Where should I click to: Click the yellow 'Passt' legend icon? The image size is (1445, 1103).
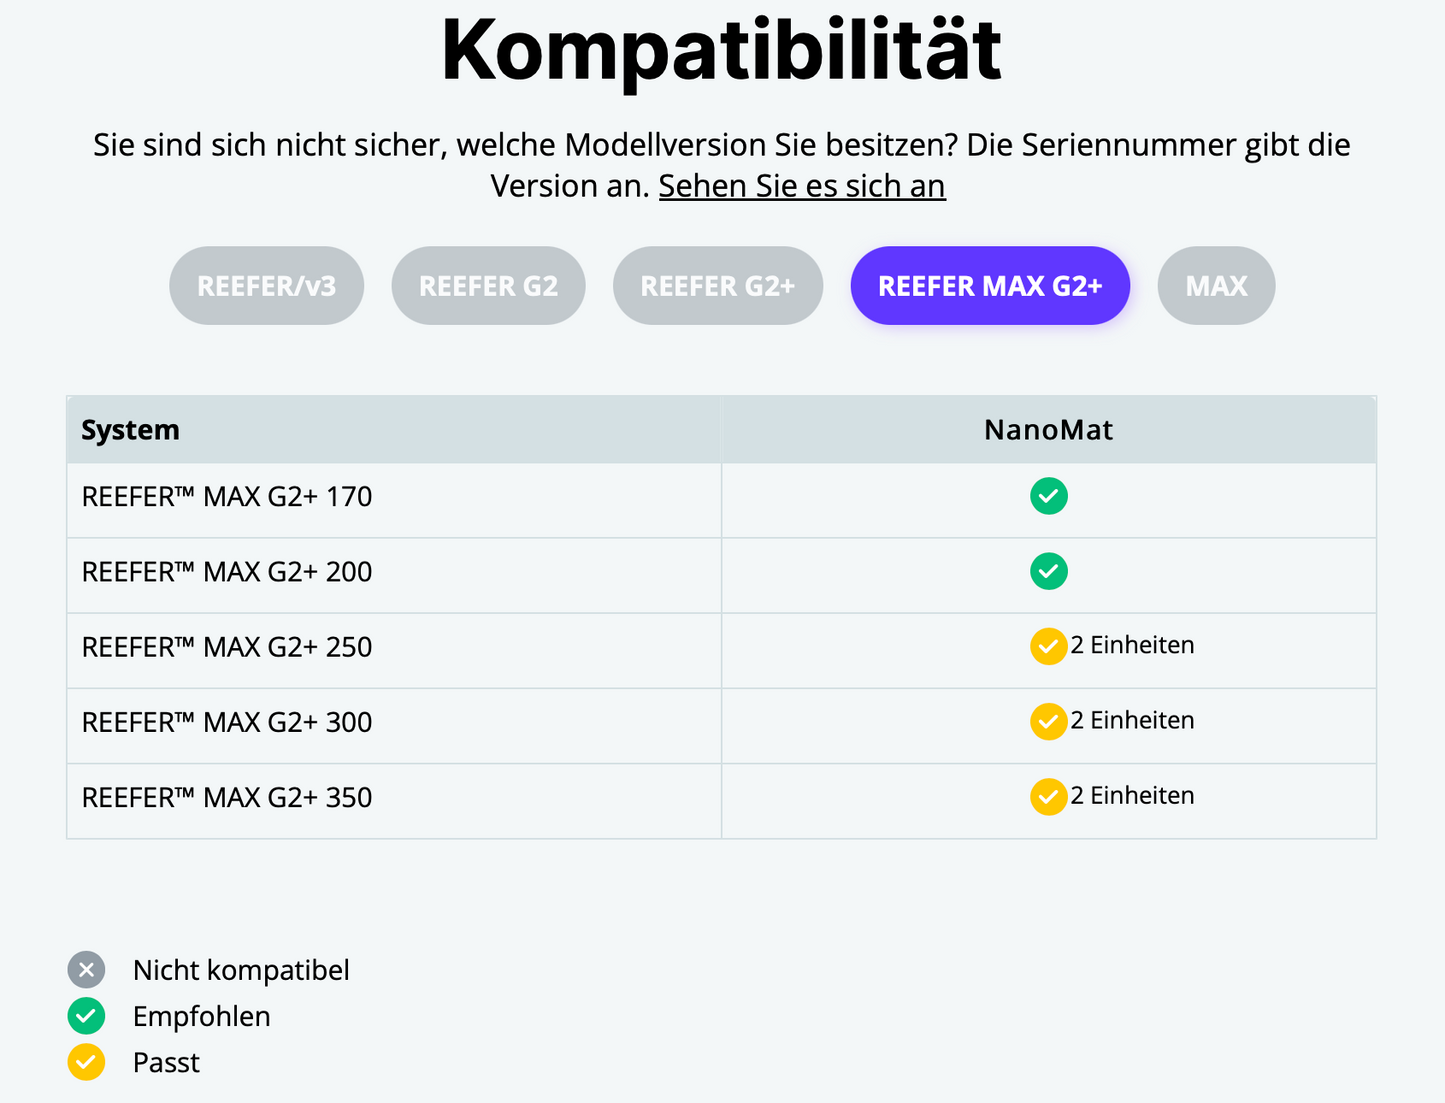click(x=86, y=1062)
